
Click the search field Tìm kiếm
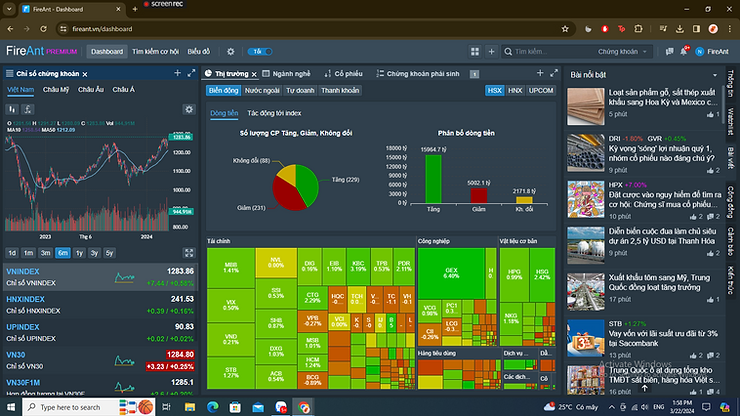tap(547, 51)
